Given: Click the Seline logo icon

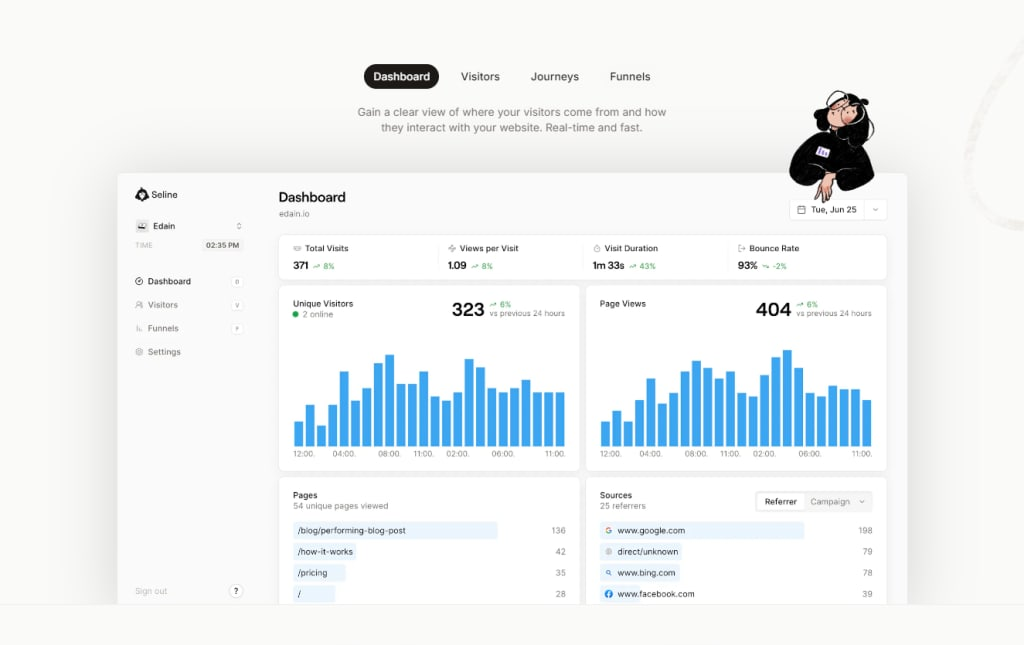Looking at the screenshot, I should click(142, 195).
